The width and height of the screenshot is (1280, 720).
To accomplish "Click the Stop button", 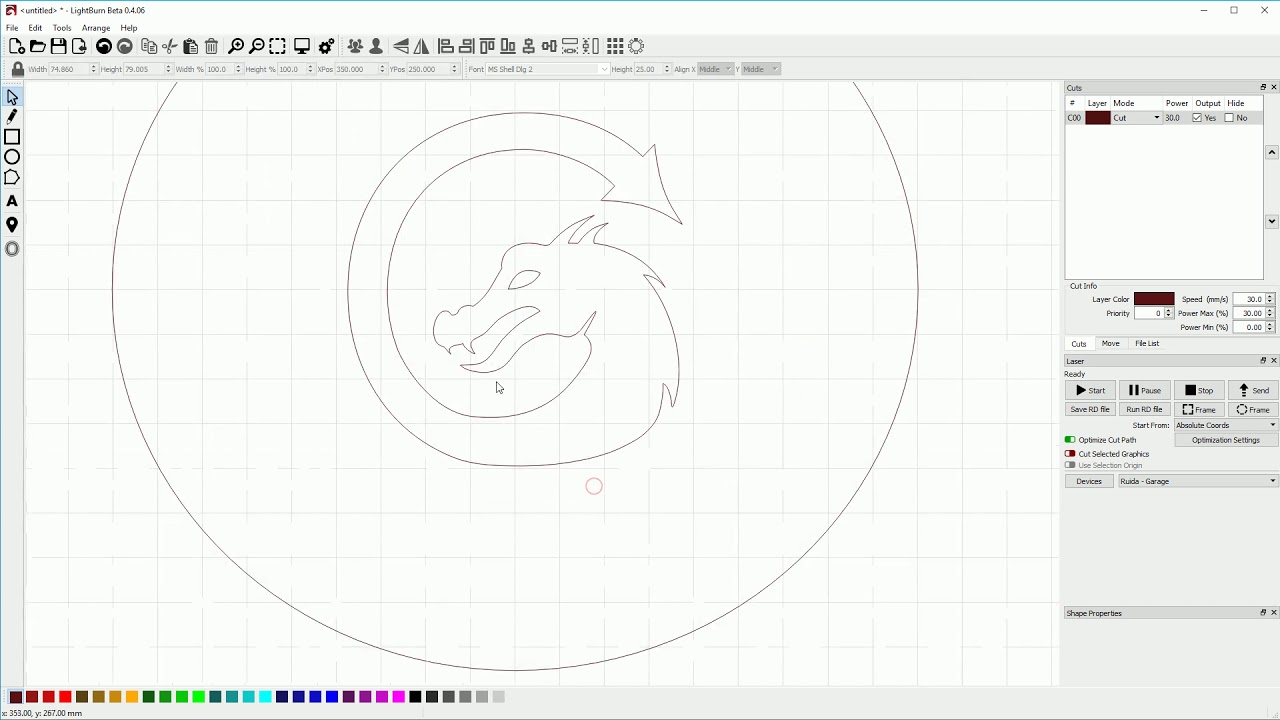I will pyautogui.click(x=1198, y=390).
